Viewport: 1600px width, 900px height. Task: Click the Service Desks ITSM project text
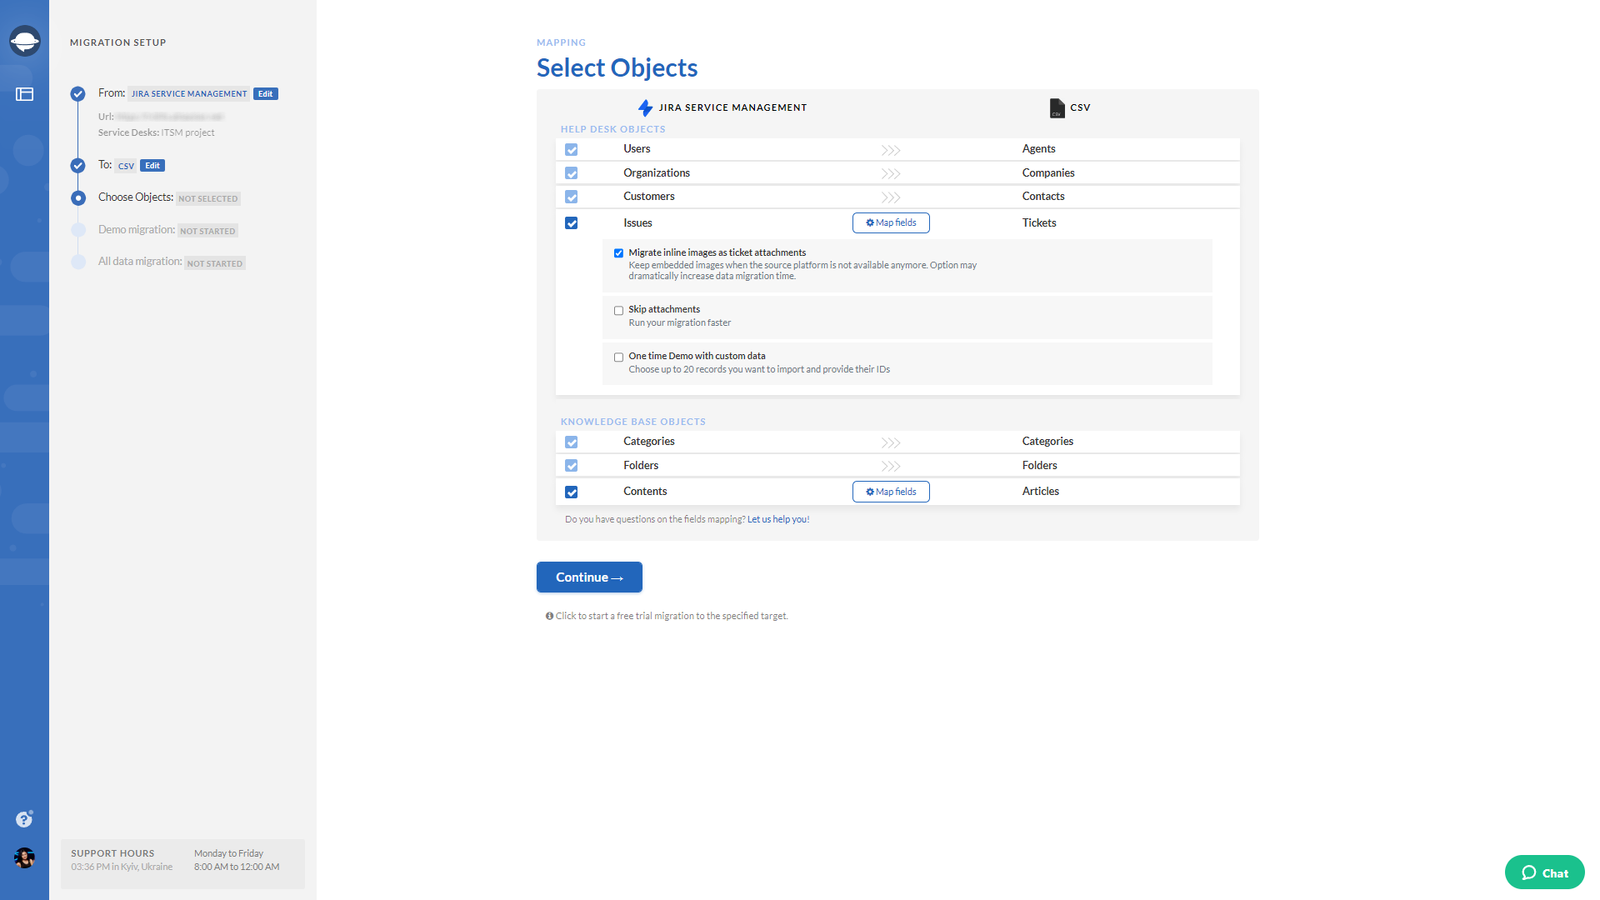[x=156, y=133]
